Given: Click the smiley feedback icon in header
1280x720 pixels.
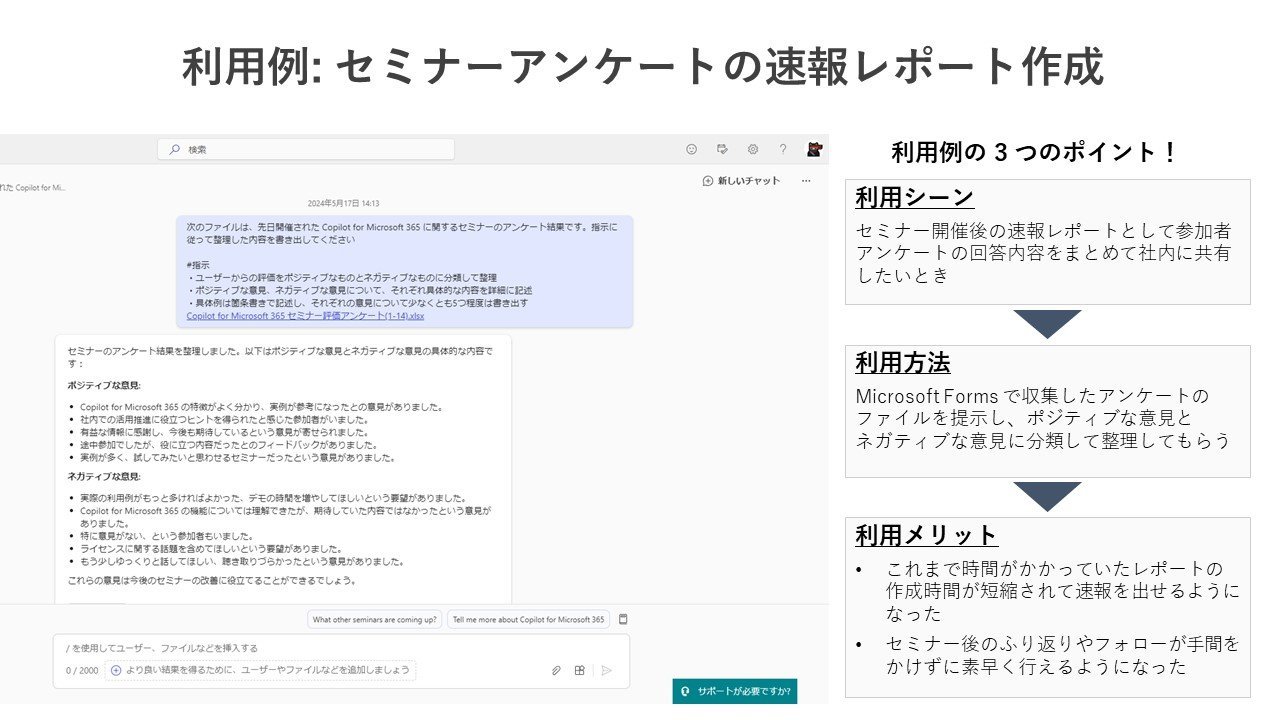Looking at the screenshot, I should tap(691, 149).
